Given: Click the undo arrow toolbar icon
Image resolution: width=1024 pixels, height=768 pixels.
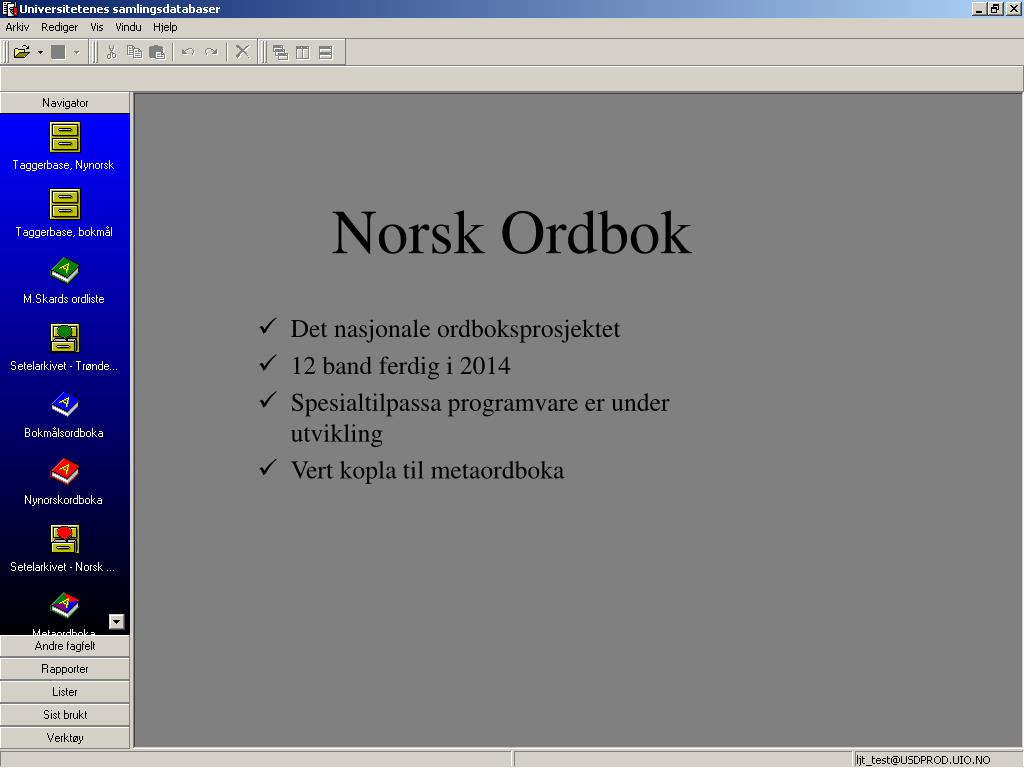Looking at the screenshot, I should 188,52.
